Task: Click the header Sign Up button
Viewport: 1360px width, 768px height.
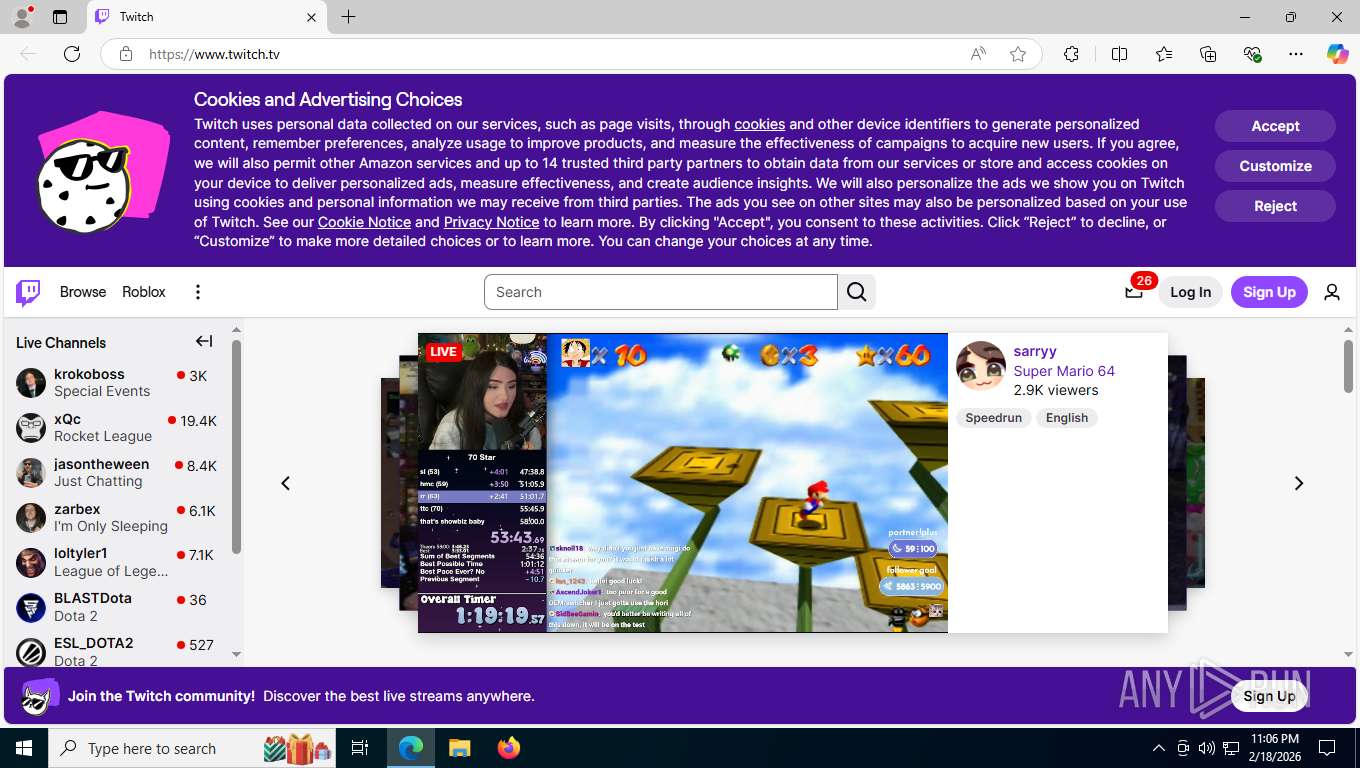Action: [1269, 292]
